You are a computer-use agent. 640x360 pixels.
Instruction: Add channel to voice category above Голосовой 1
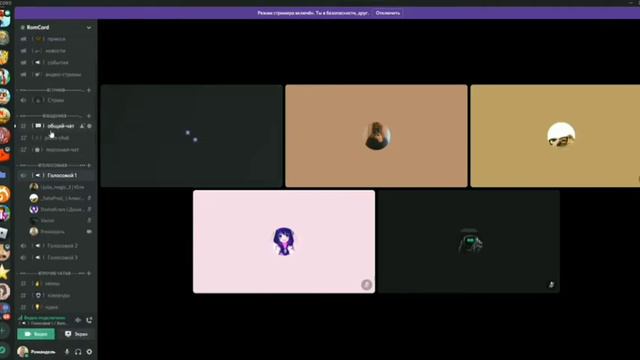[x=89, y=165]
